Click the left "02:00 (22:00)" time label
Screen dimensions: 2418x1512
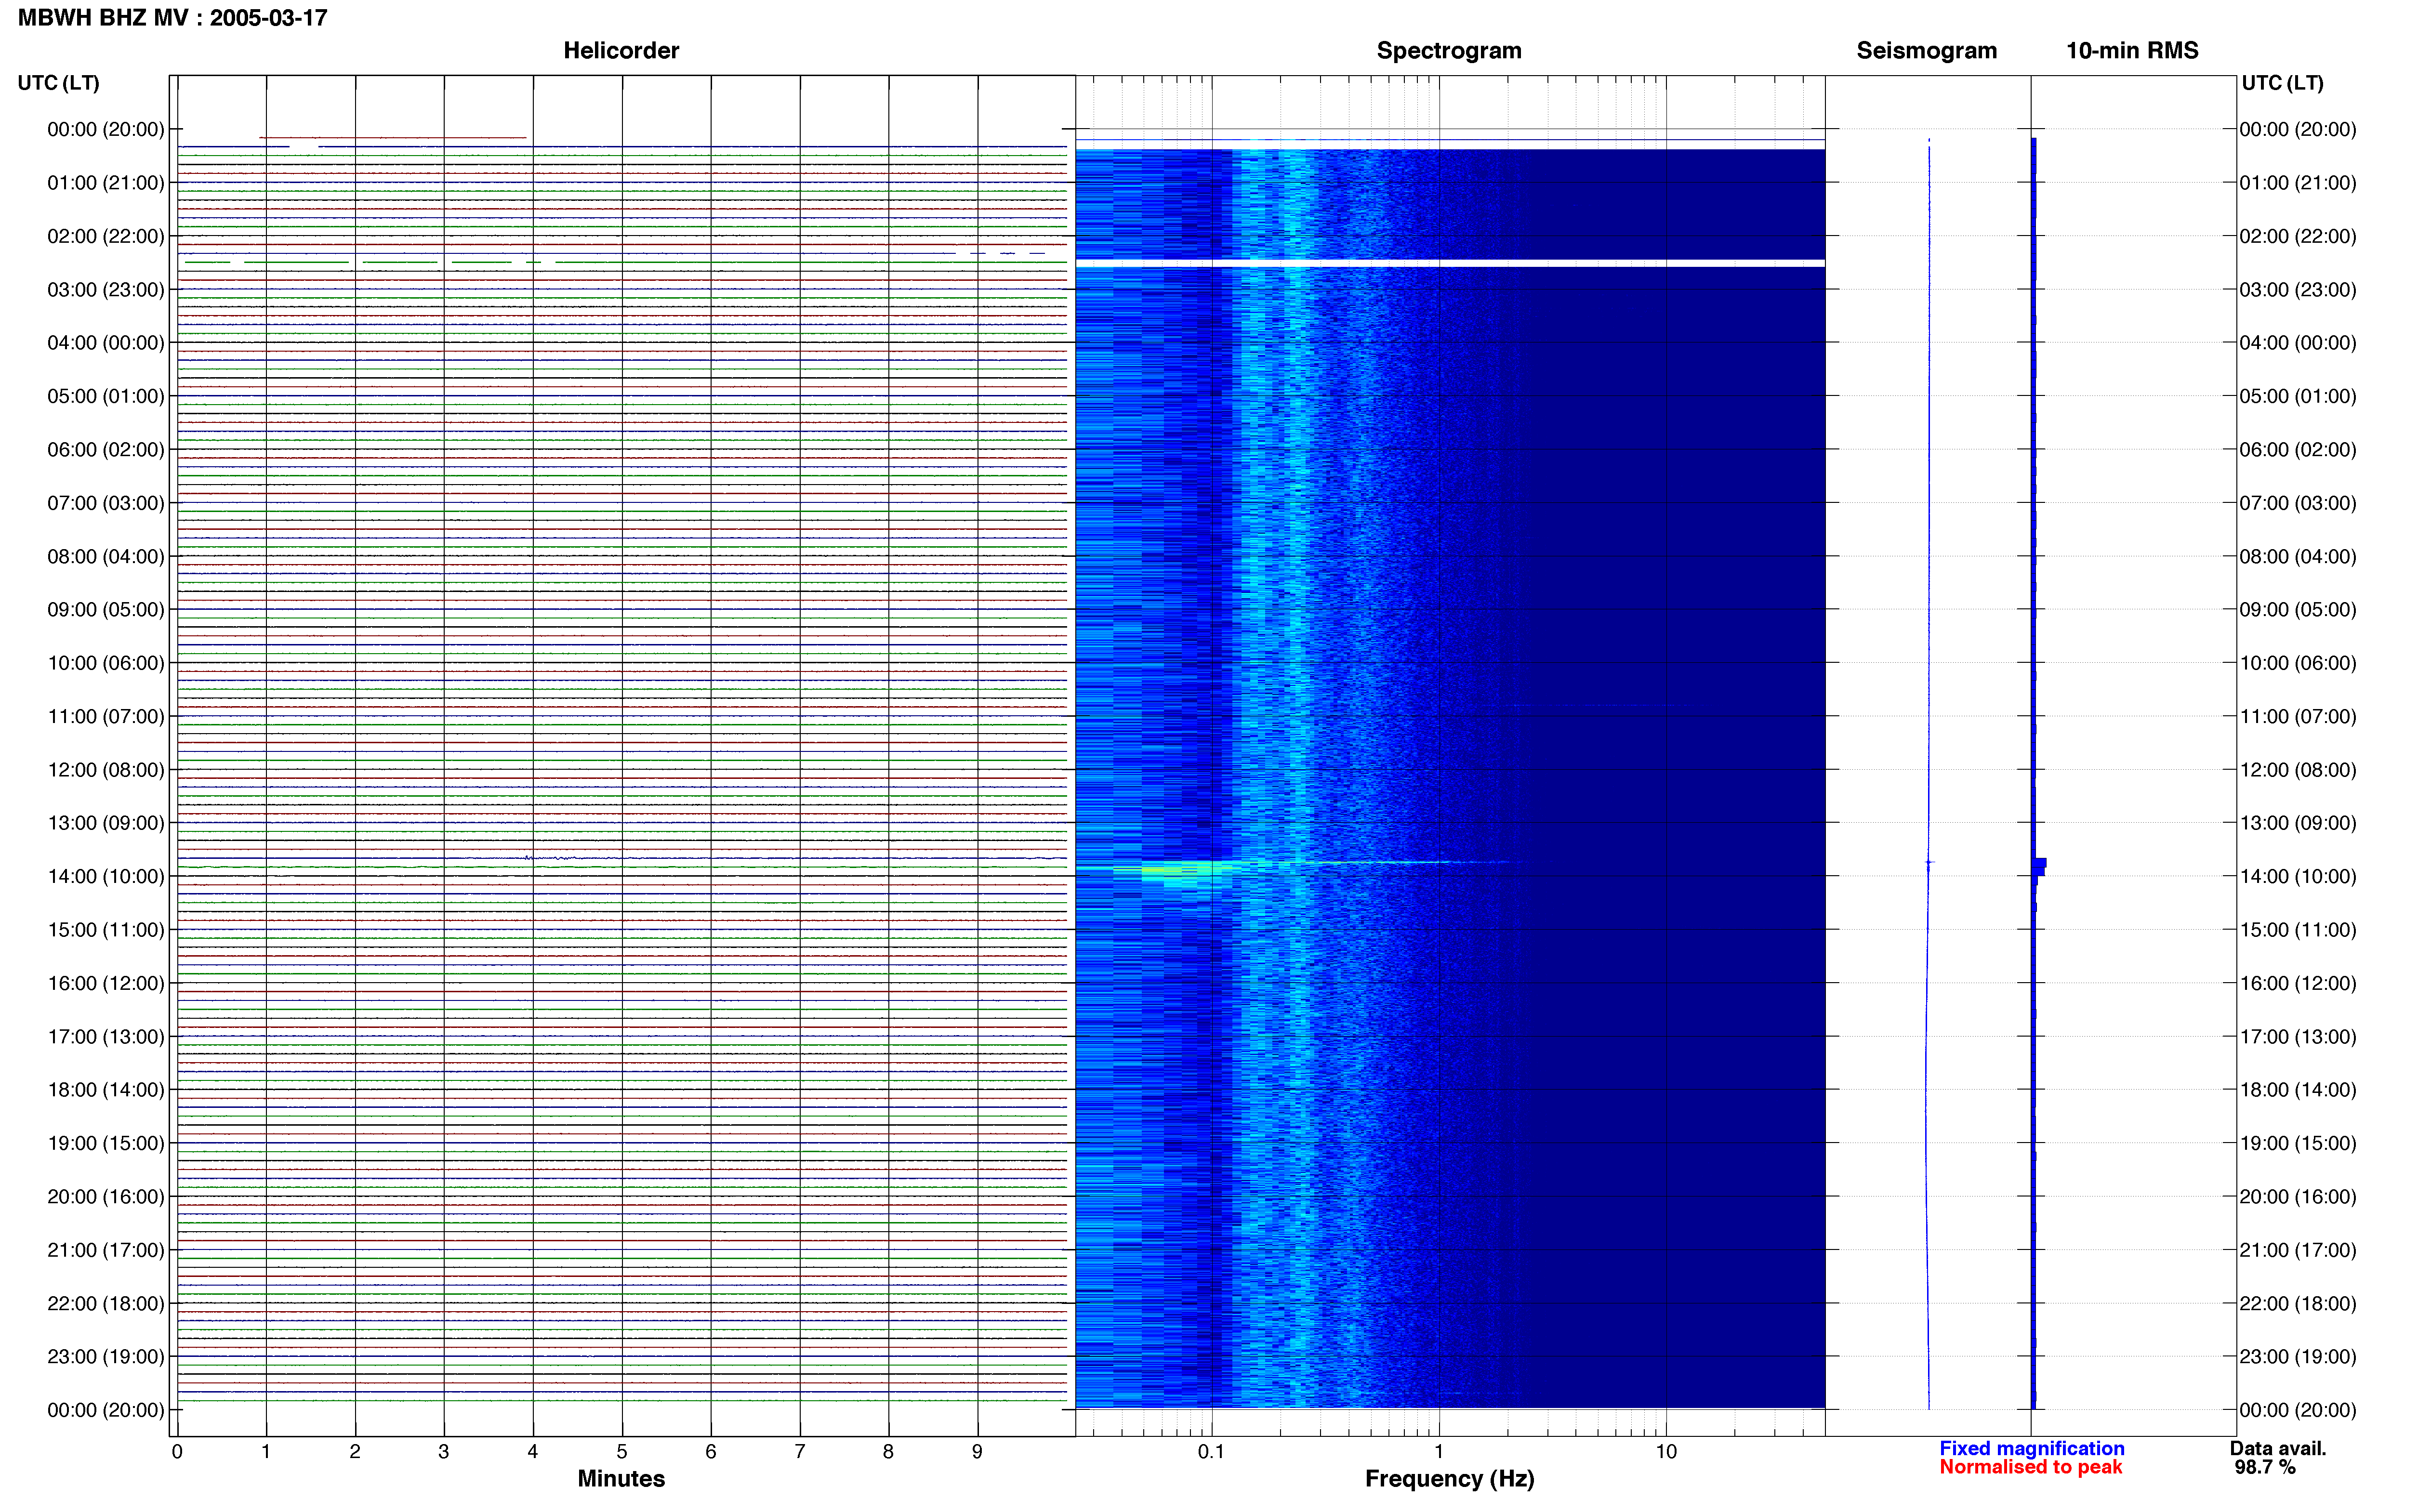click(105, 236)
